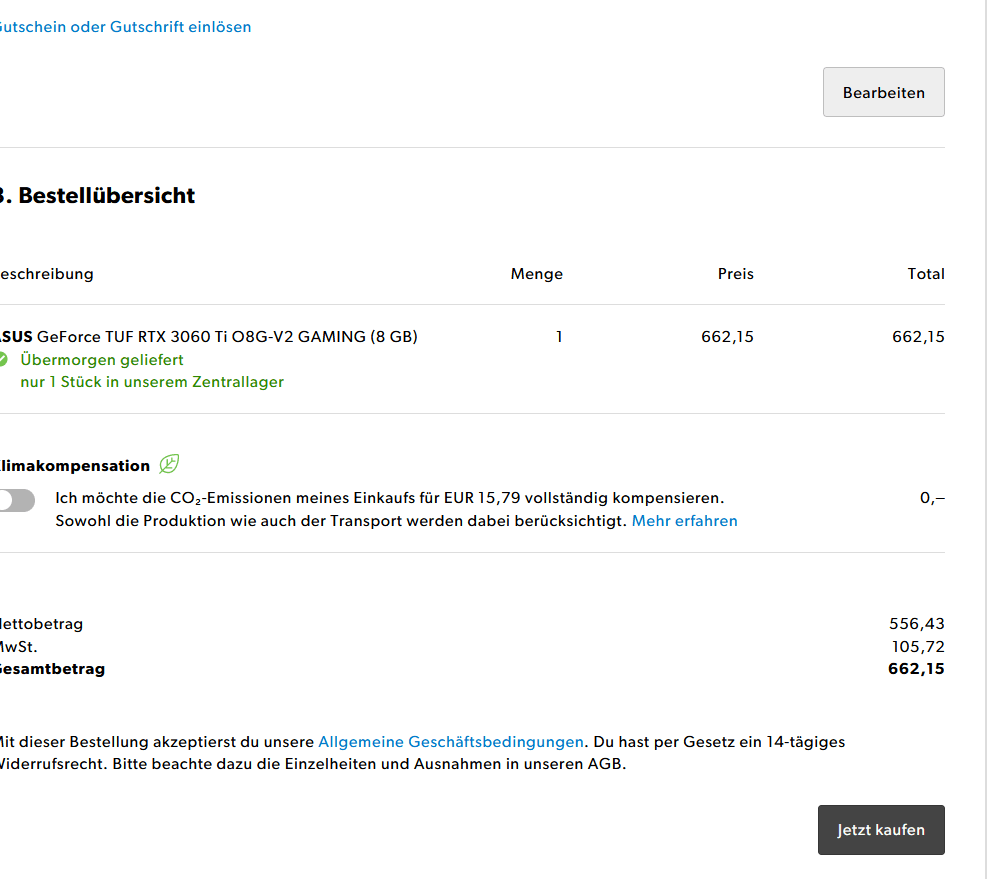Click the green checkmark delivery icon
This screenshot has width=1008, height=879.
point(3,359)
